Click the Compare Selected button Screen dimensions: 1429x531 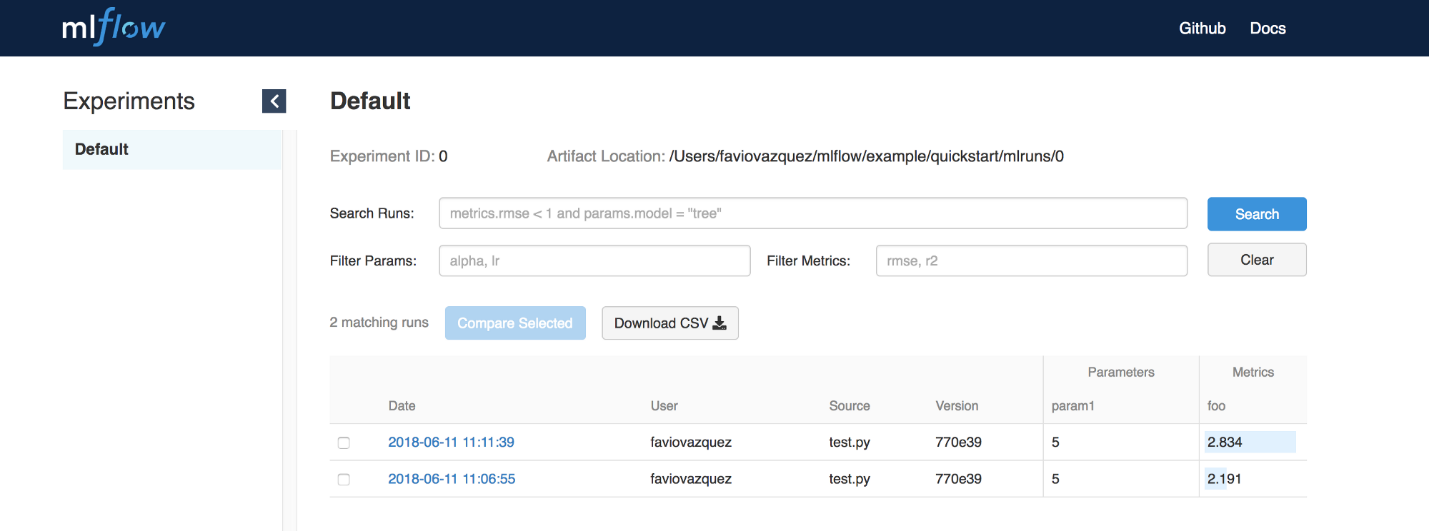[x=515, y=323]
